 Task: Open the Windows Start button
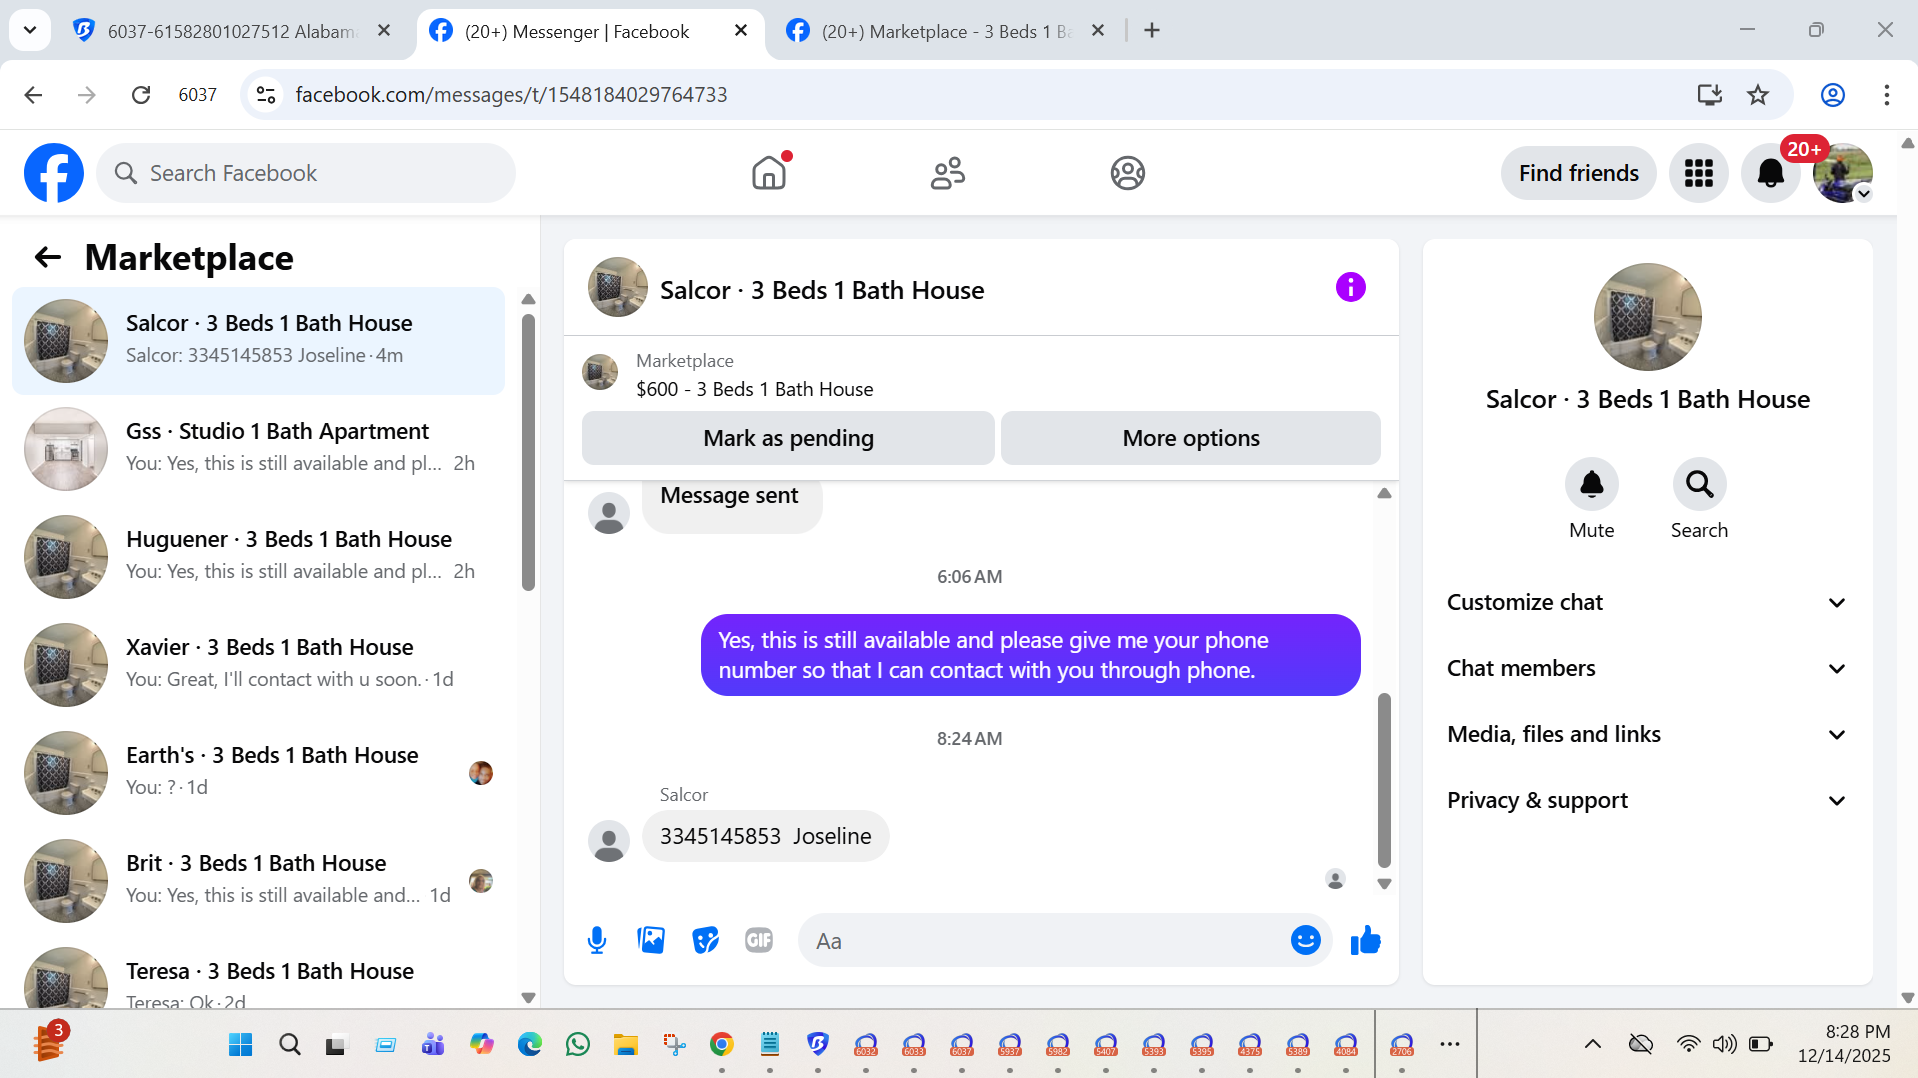tap(240, 1044)
